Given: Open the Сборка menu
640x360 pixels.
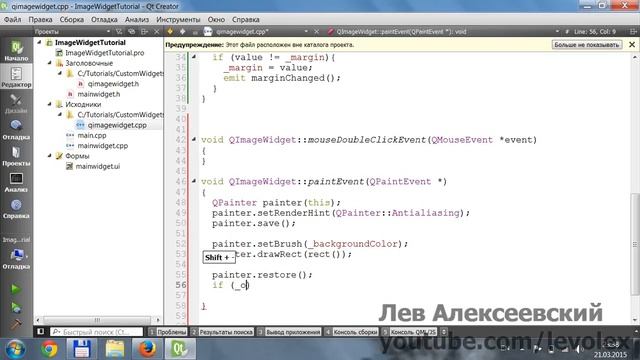Looking at the screenshot, I should click(72, 19).
